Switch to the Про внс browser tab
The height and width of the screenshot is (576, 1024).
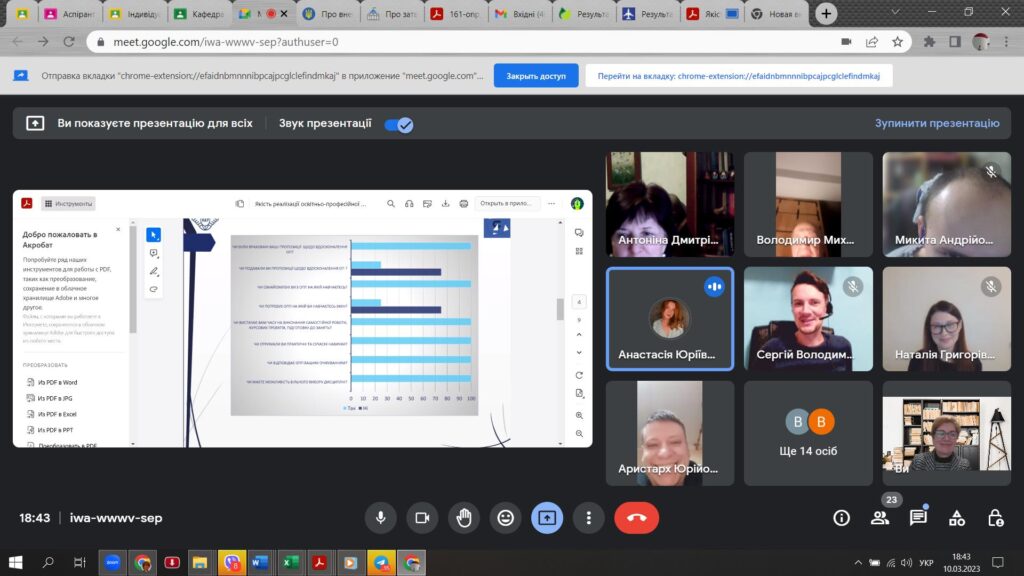point(329,14)
